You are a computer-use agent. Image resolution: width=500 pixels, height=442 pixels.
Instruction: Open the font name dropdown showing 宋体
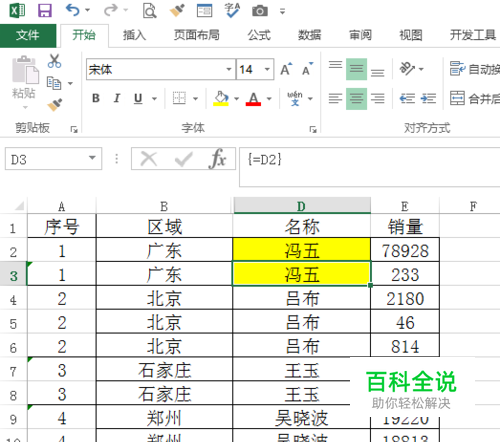tap(229, 69)
